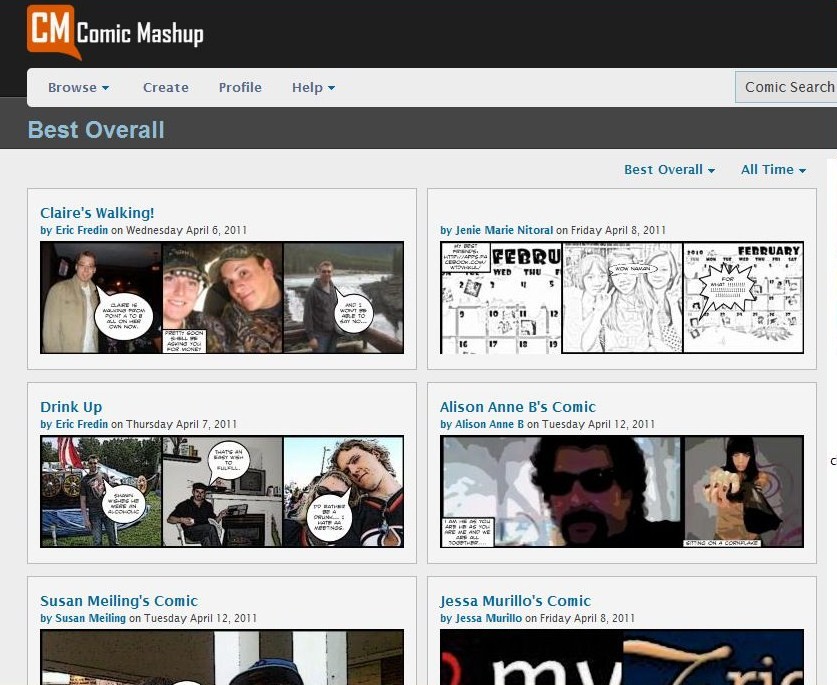Open the Alison Anne B author link

tap(489, 424)
